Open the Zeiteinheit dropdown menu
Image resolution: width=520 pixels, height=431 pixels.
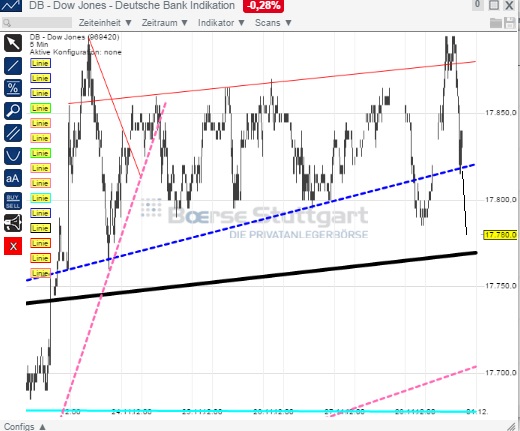point(105,23)
